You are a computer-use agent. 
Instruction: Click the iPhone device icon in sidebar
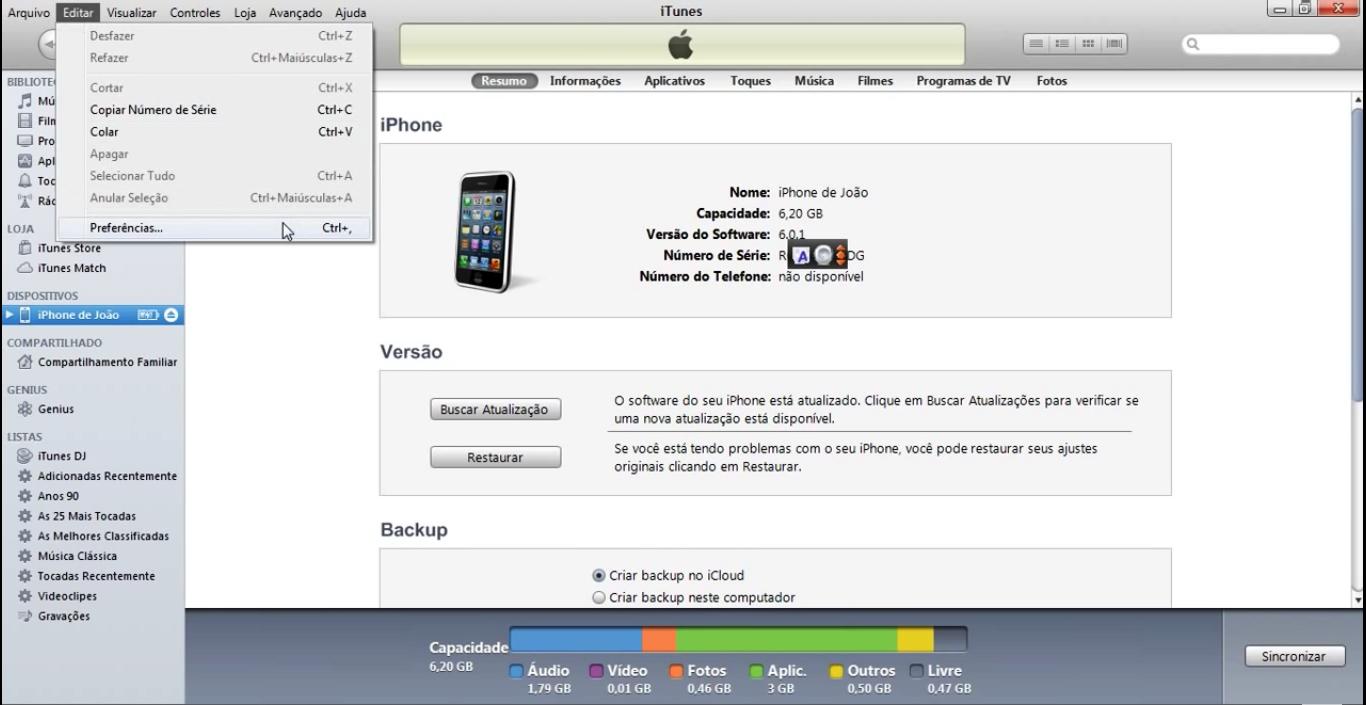click(x=26, y=315)
